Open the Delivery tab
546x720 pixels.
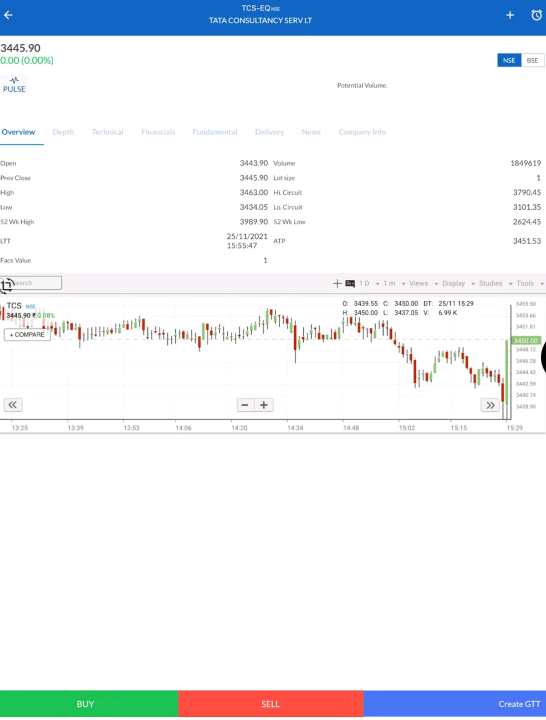click(x=270, y=132)
